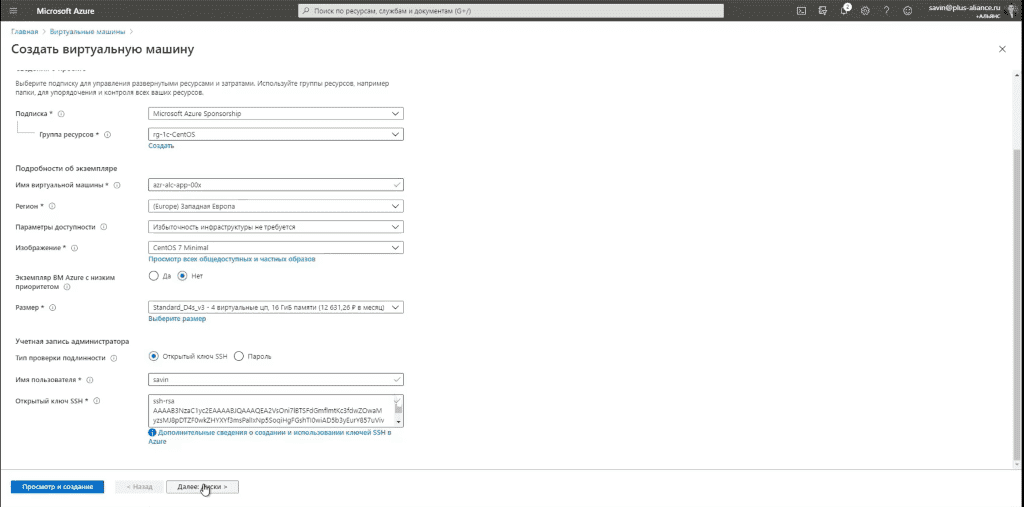Image resolution: width=1024 pixels, height=507 pixels.
Task: Show info tooltip for low-priority VM instance
Action: [x=67, y=286]
